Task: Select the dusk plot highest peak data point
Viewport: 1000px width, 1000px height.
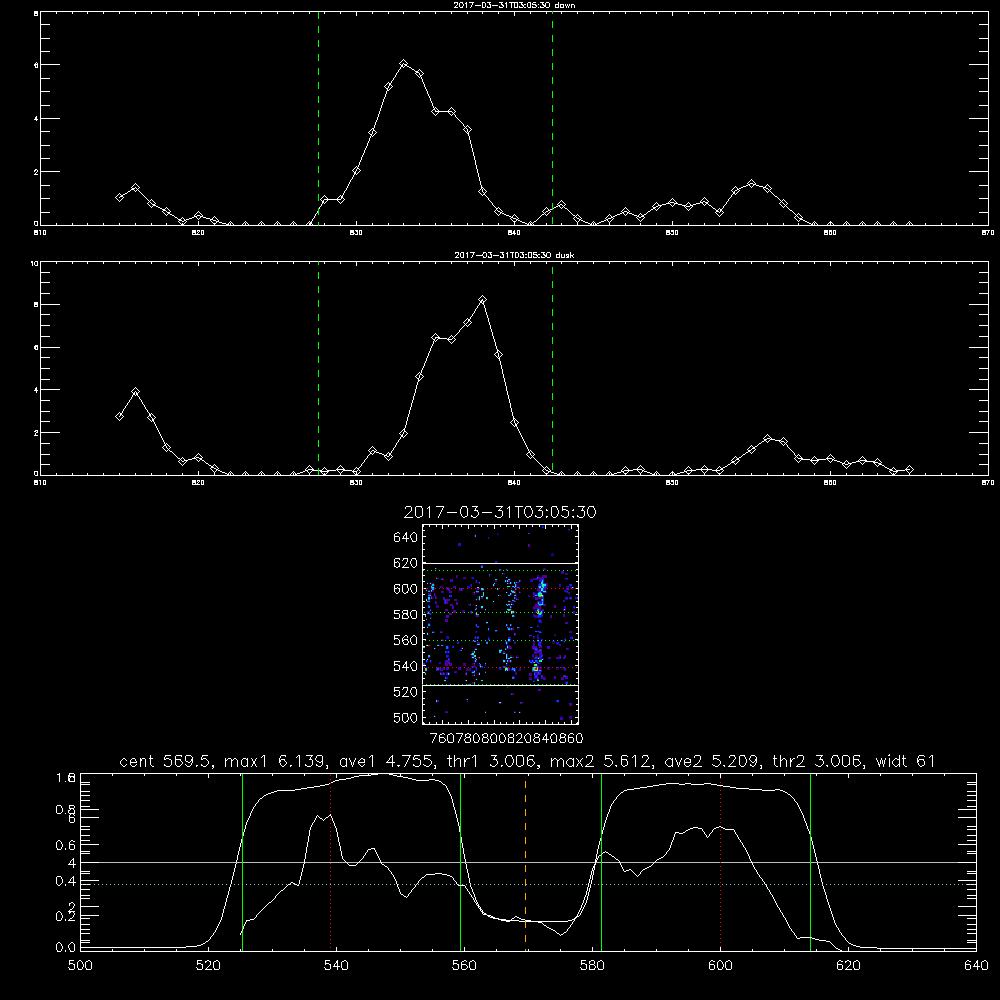Action: (x=483, y=300)
